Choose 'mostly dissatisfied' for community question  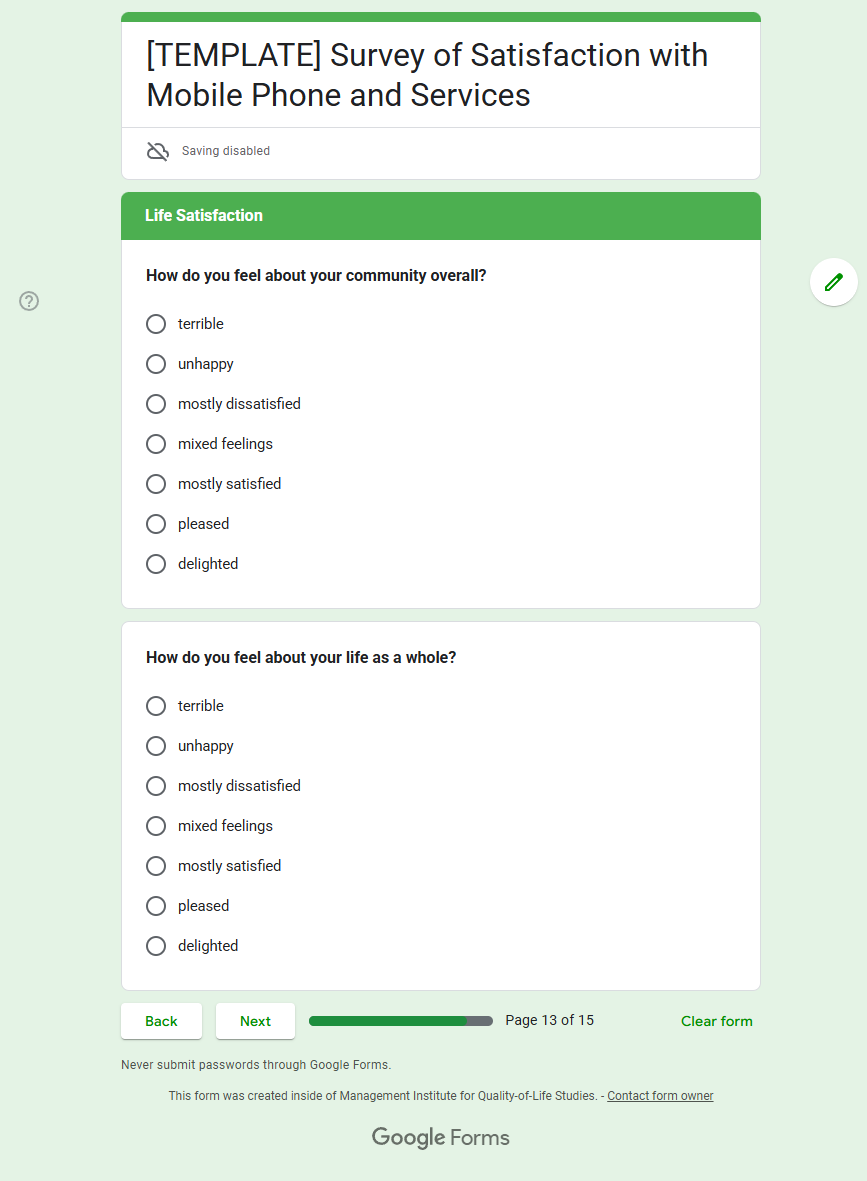tap(156, 404)
